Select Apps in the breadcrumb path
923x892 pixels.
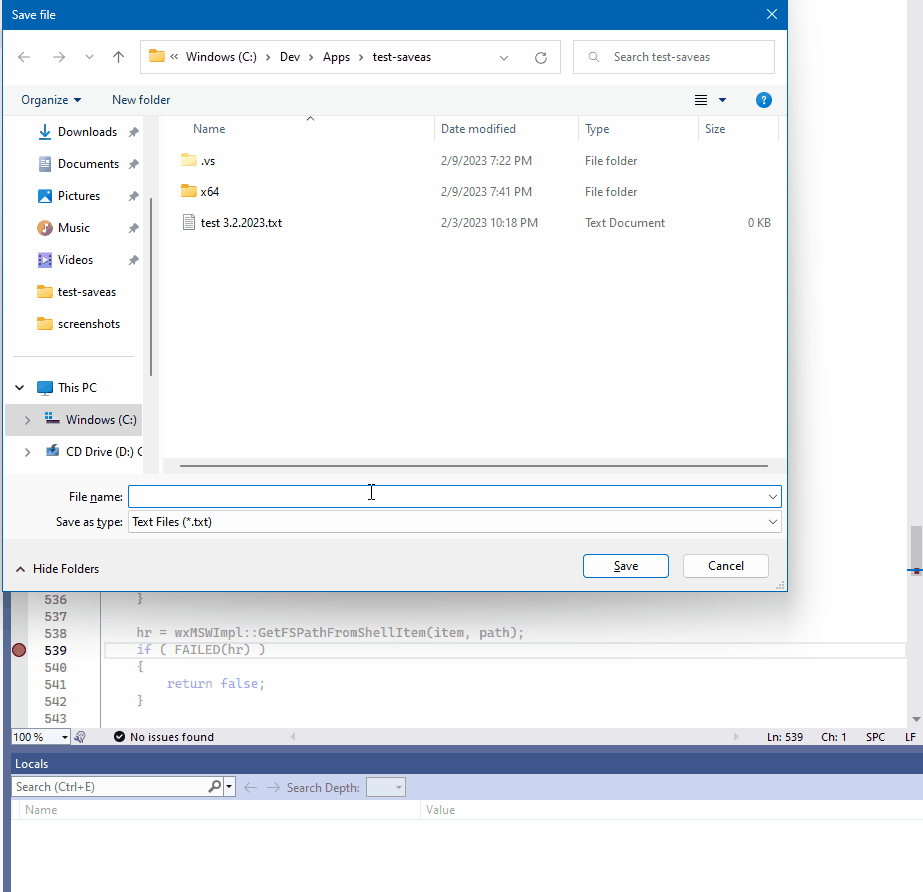click(x=336, y=57)
